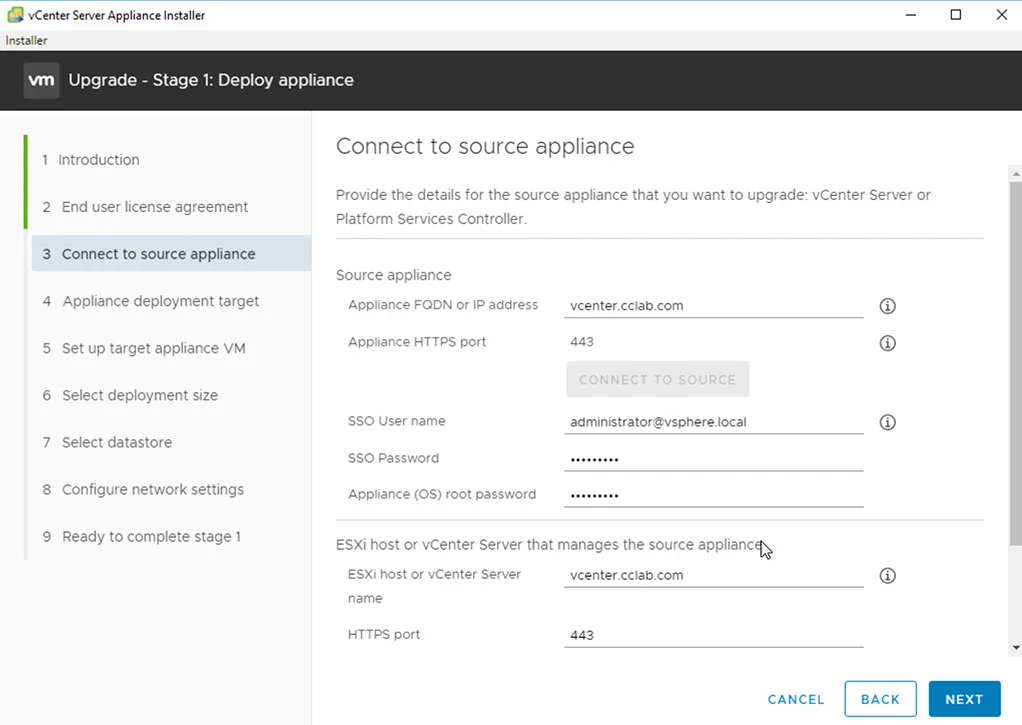Click the Back button
This screenshot has width=1022, height=725.
[x=880, y=699]
